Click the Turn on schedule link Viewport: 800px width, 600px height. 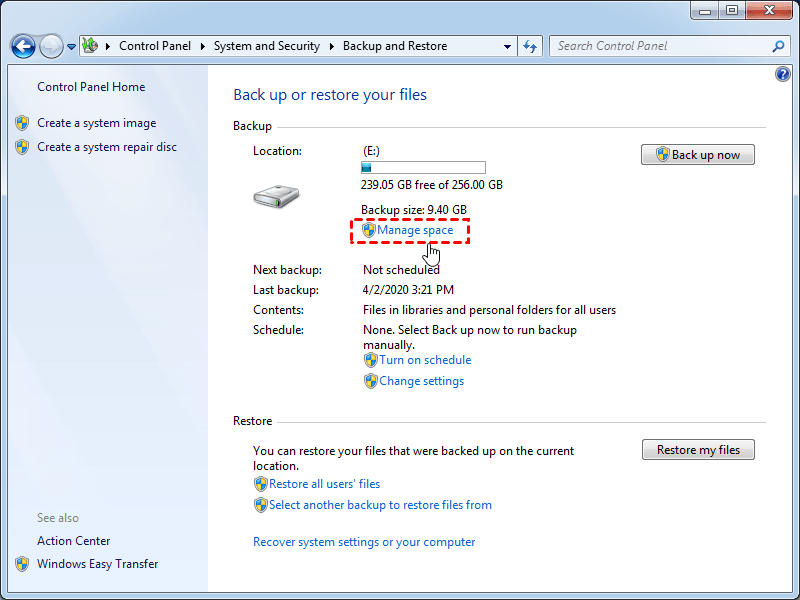425,360
